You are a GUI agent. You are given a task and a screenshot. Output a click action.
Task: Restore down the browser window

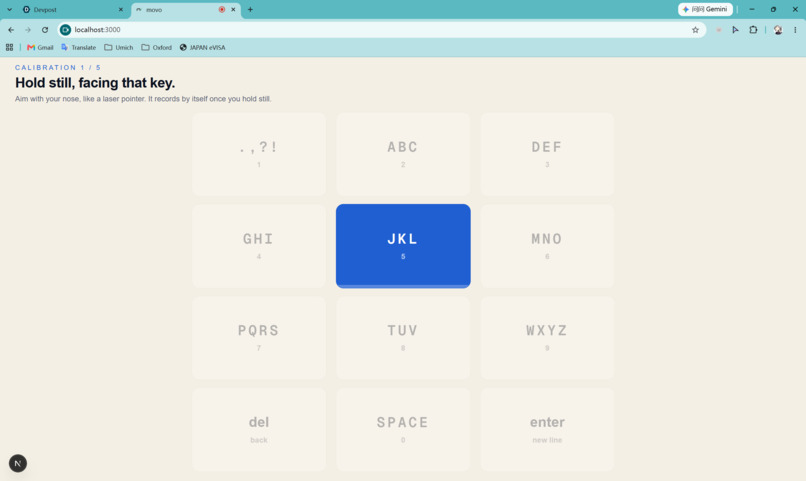coord(773,9)
